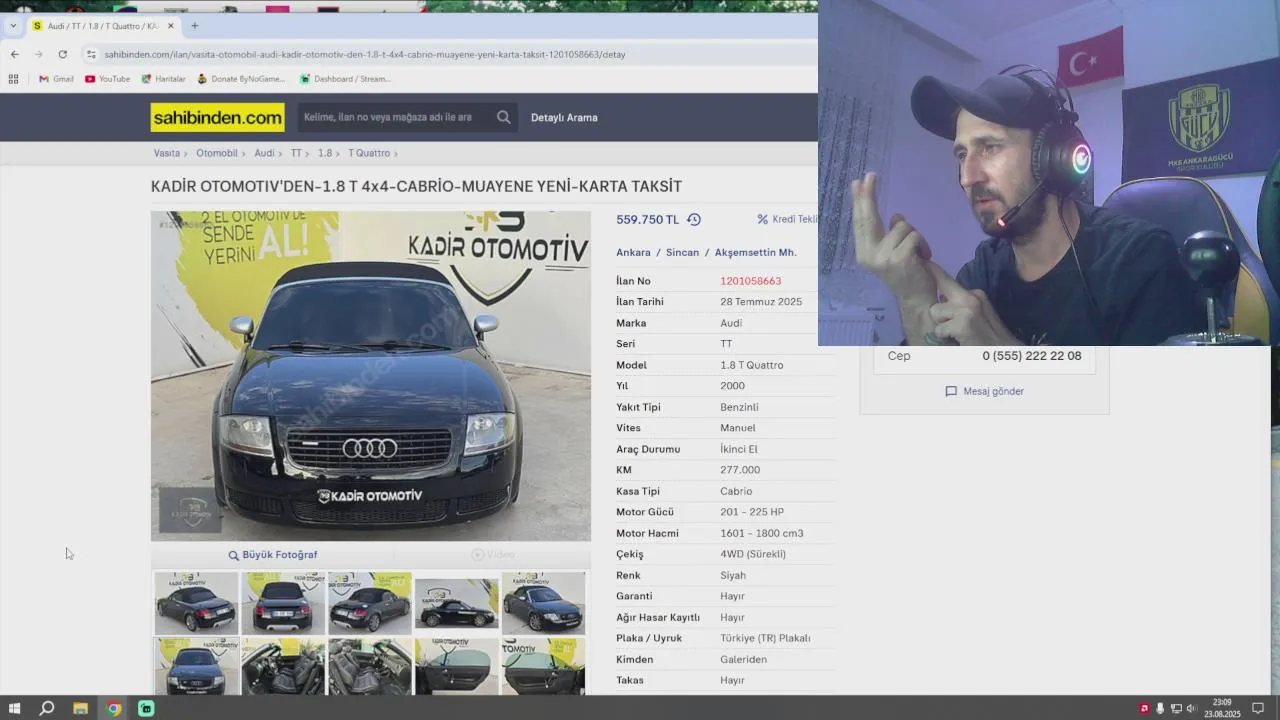Open the volume speaker tray icon
1280x720 pixels.
(x=1191, y=708)
